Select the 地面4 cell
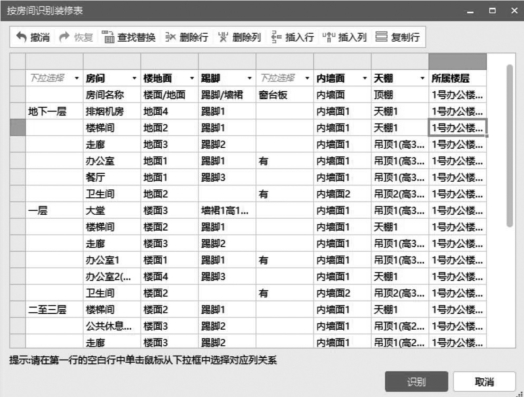This screenshot has height=397, width=524. [x=169, y=111]
